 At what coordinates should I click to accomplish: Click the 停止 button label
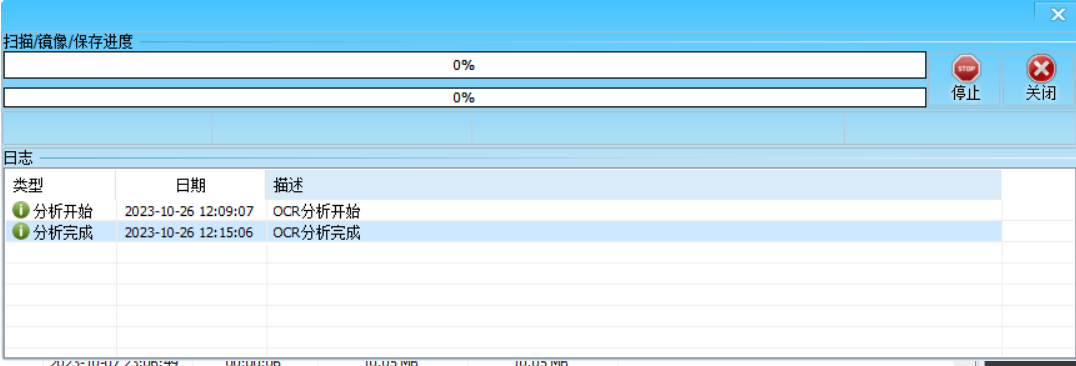[x=966, y=94]
